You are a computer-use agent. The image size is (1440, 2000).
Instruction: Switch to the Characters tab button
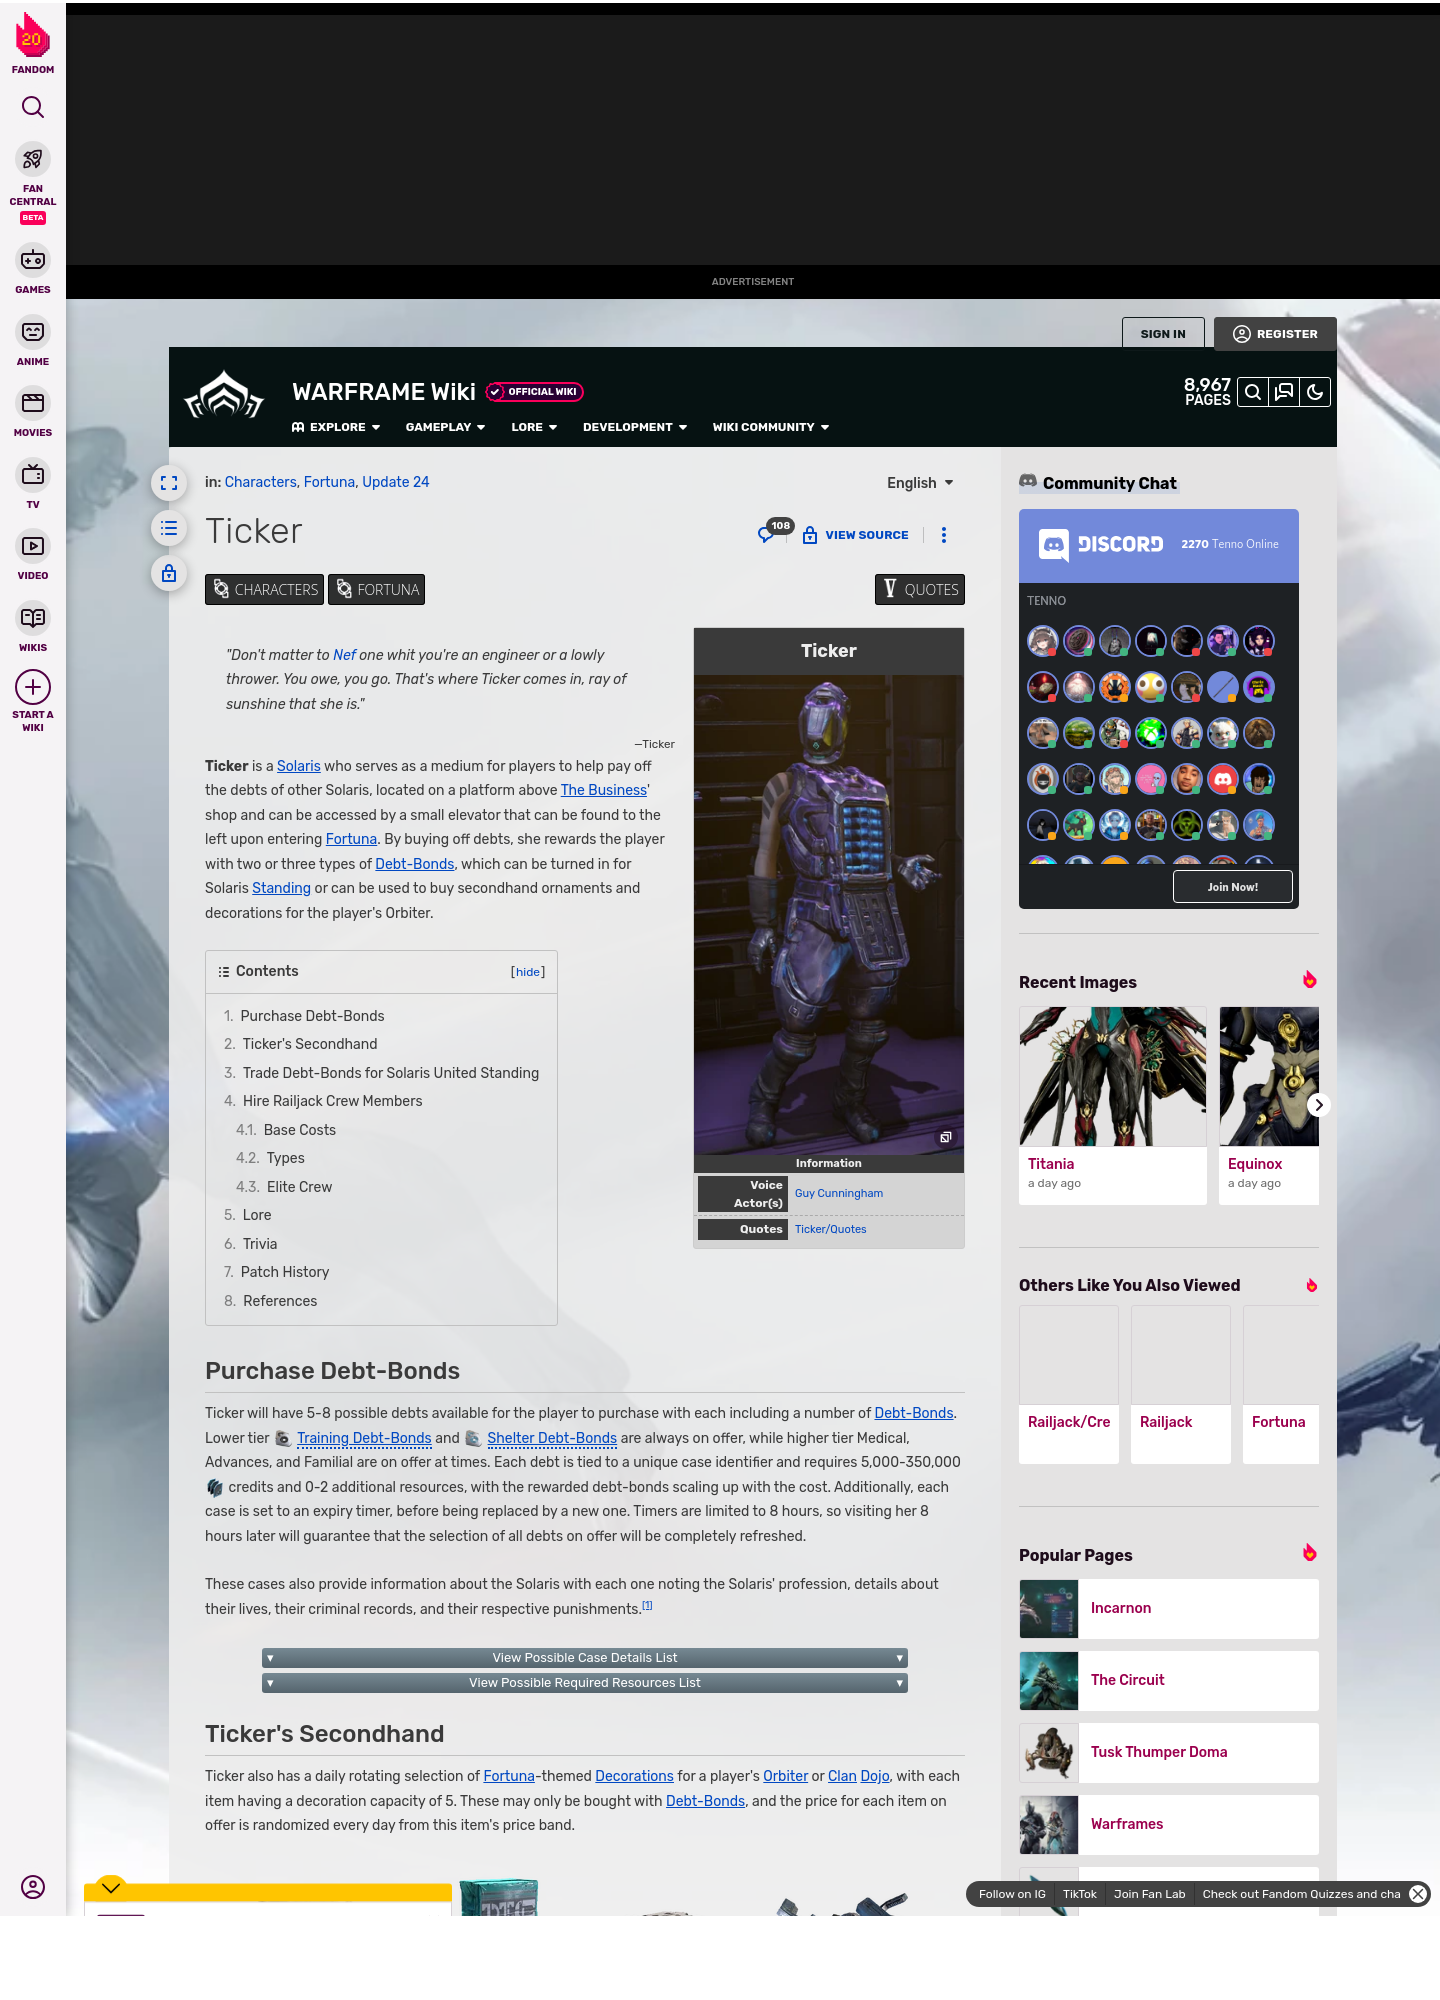tap(265, 590)
